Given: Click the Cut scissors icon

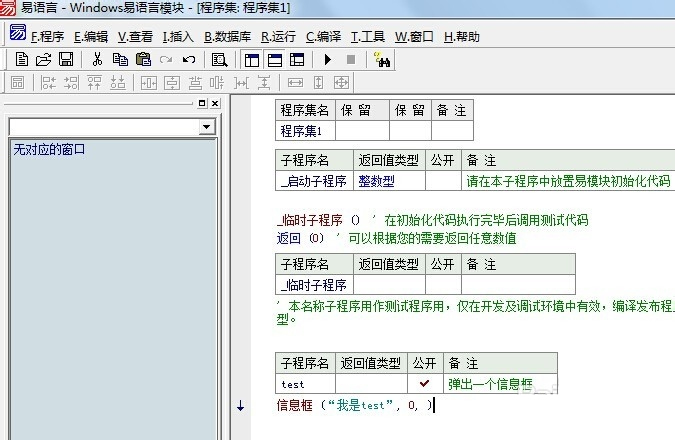Looking at the screenshot, I should [x=98, y=60].
